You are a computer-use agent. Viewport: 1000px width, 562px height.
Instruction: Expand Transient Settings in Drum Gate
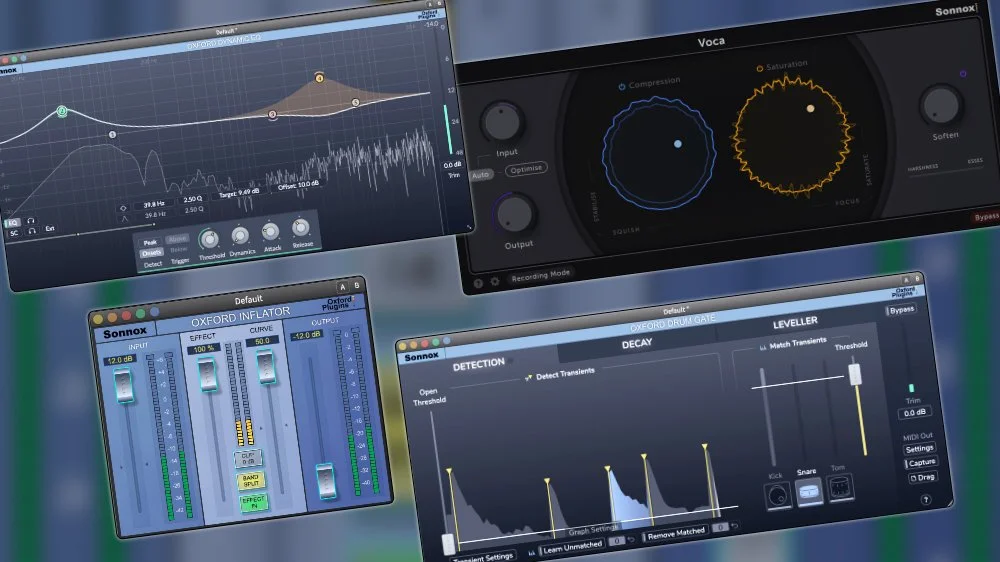(x=483, y=558)
